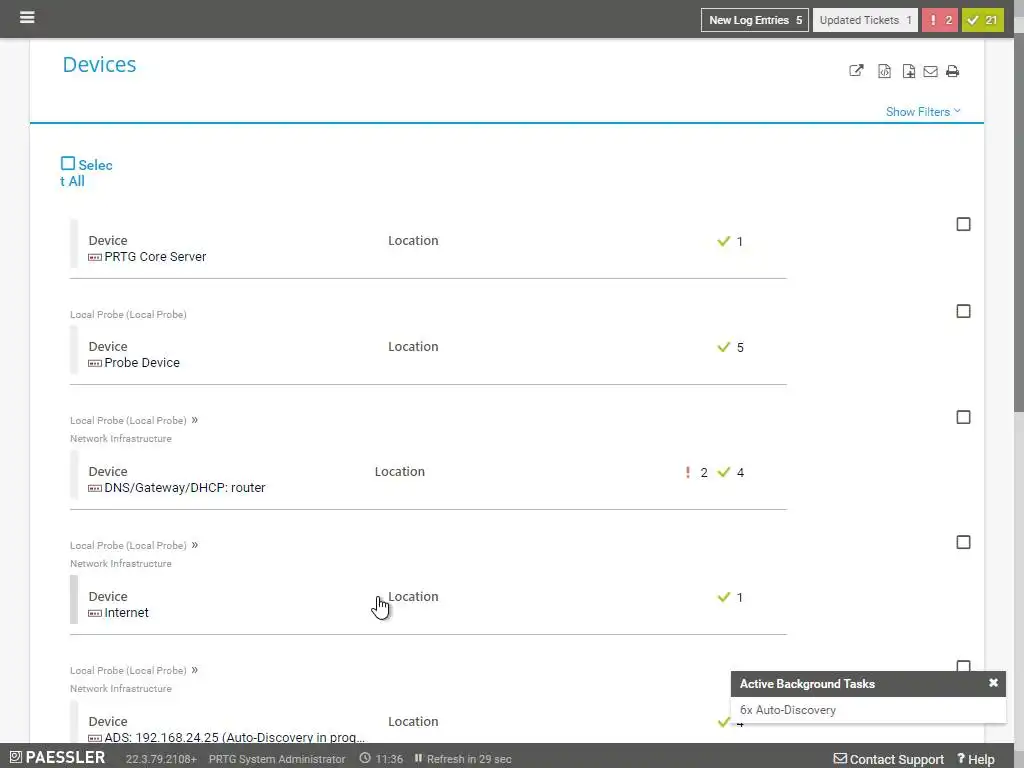Click device icon beside Probe Device
This screenshot has height=768, width=1024.
pos(95,363)
